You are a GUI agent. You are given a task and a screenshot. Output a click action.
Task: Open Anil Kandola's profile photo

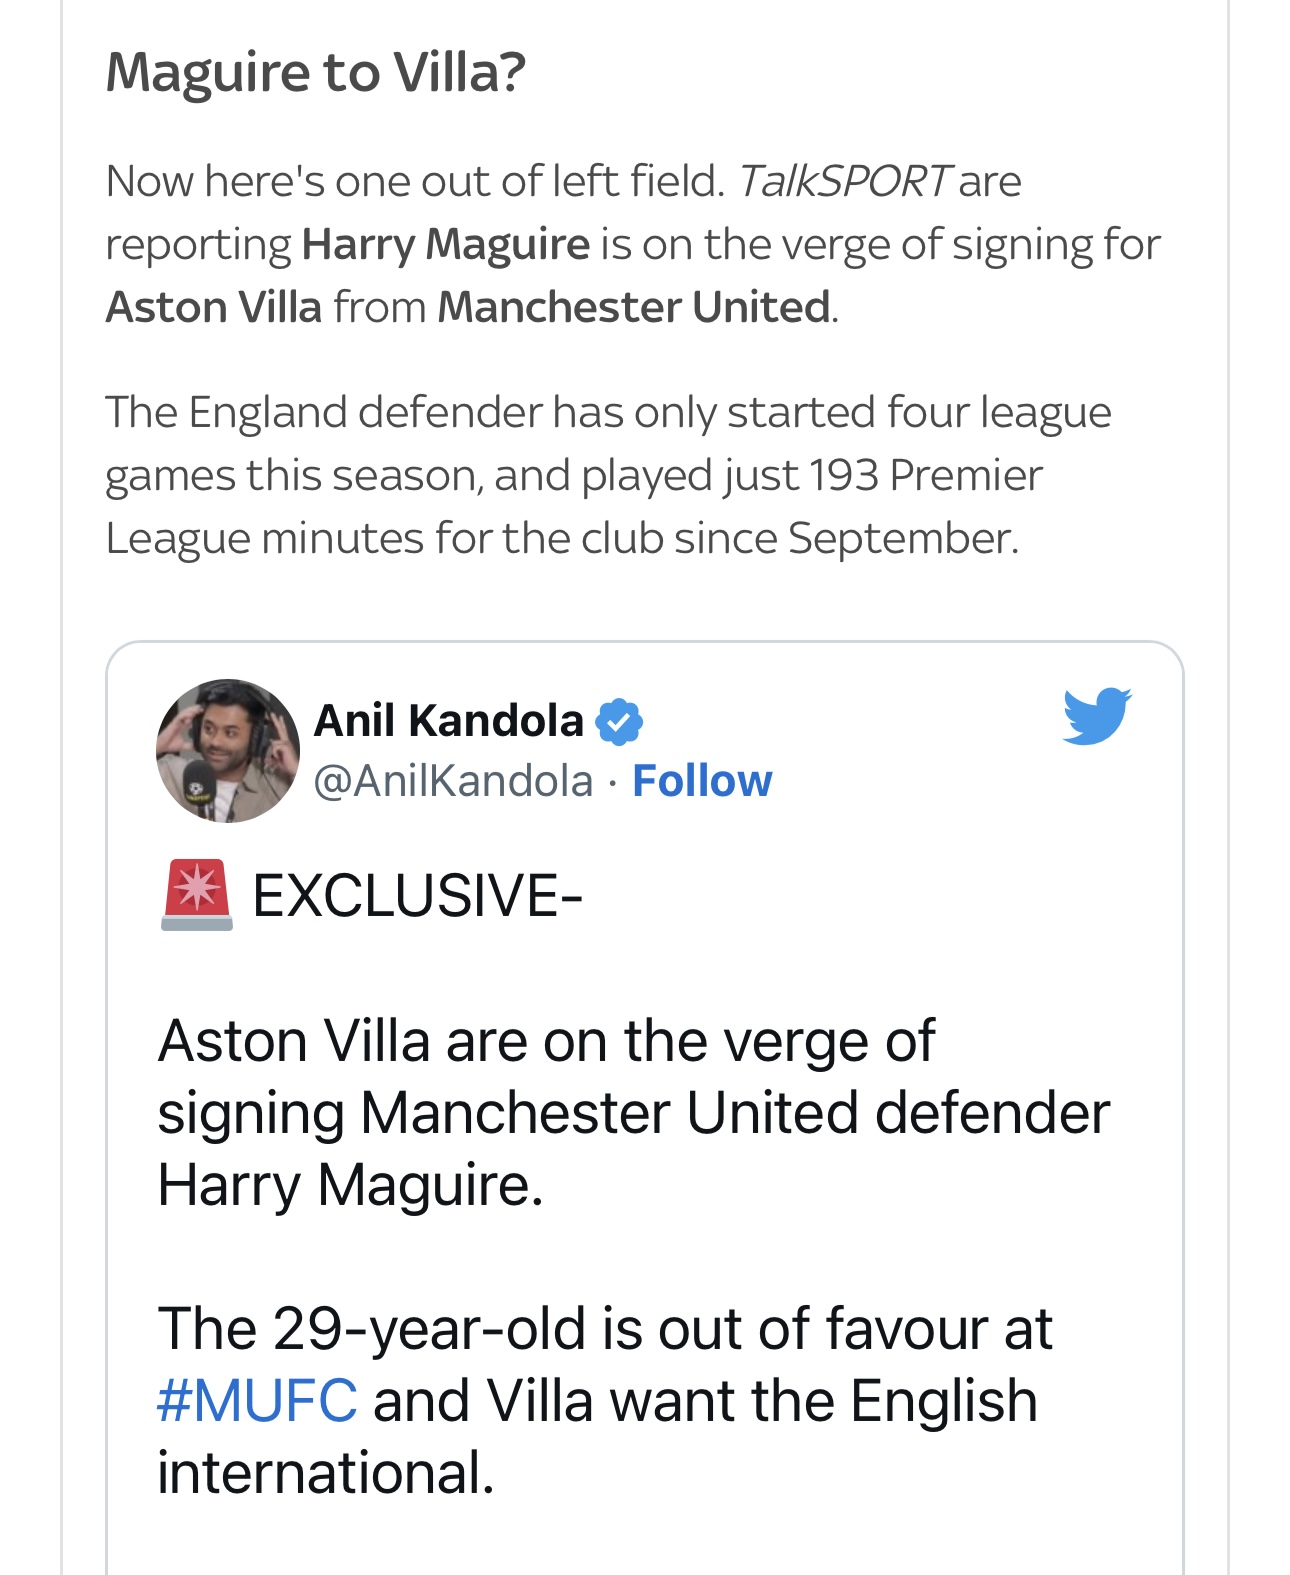pos(228,751)
